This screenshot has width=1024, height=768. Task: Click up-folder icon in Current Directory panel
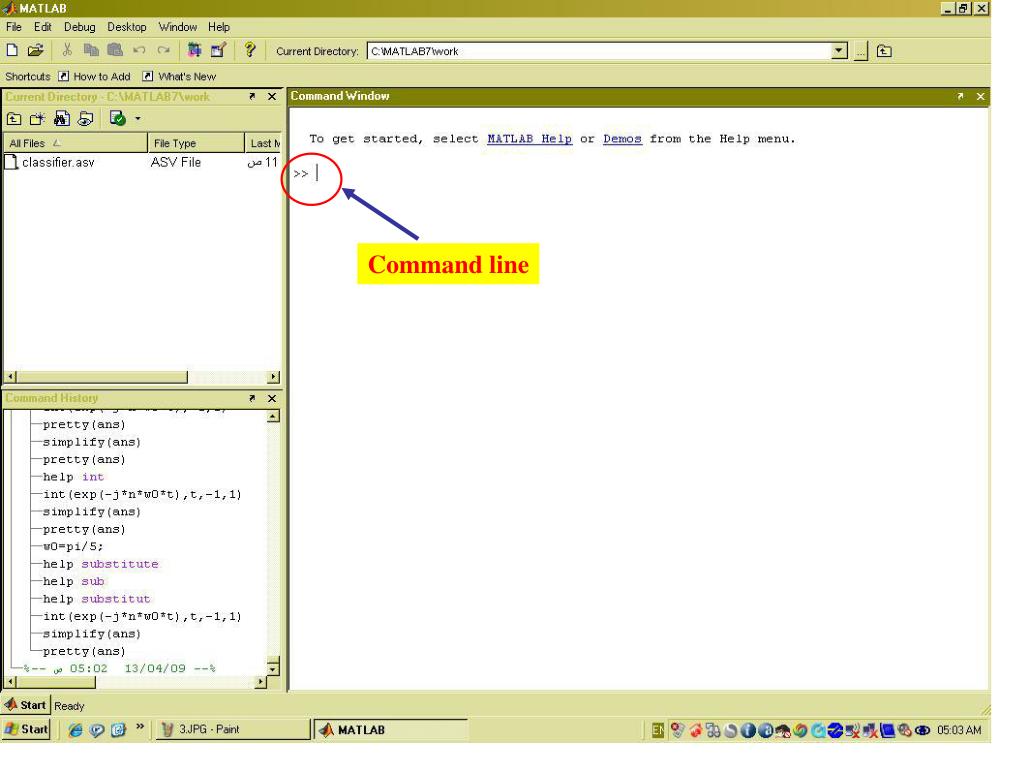click(14, 119)
